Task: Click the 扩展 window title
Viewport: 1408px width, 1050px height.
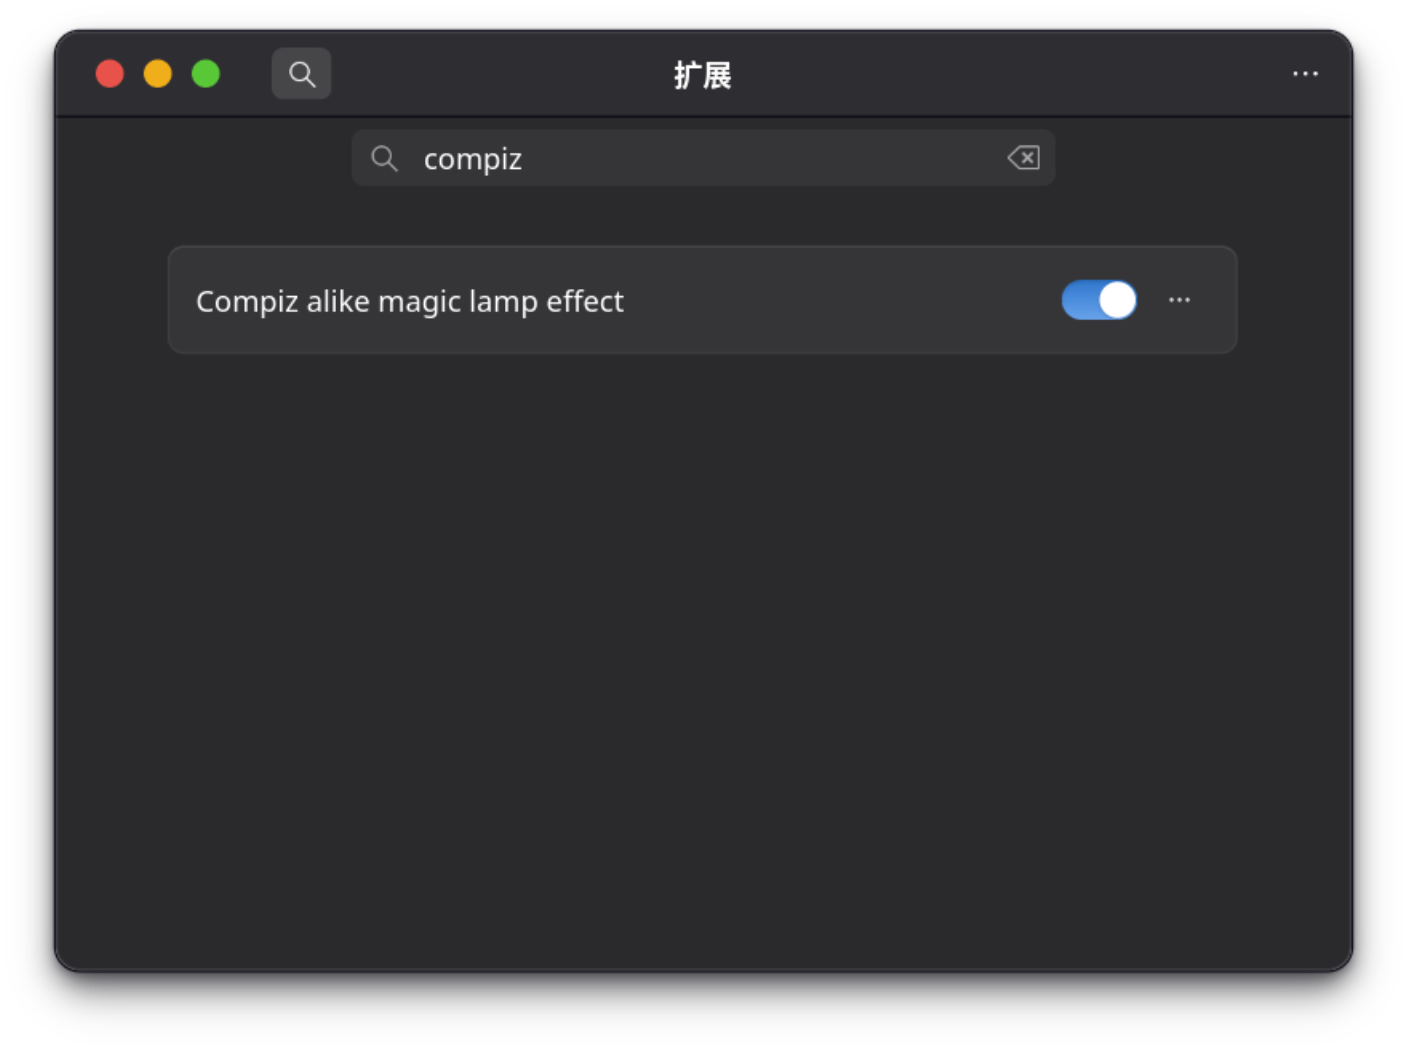Action: click(703, 75)
